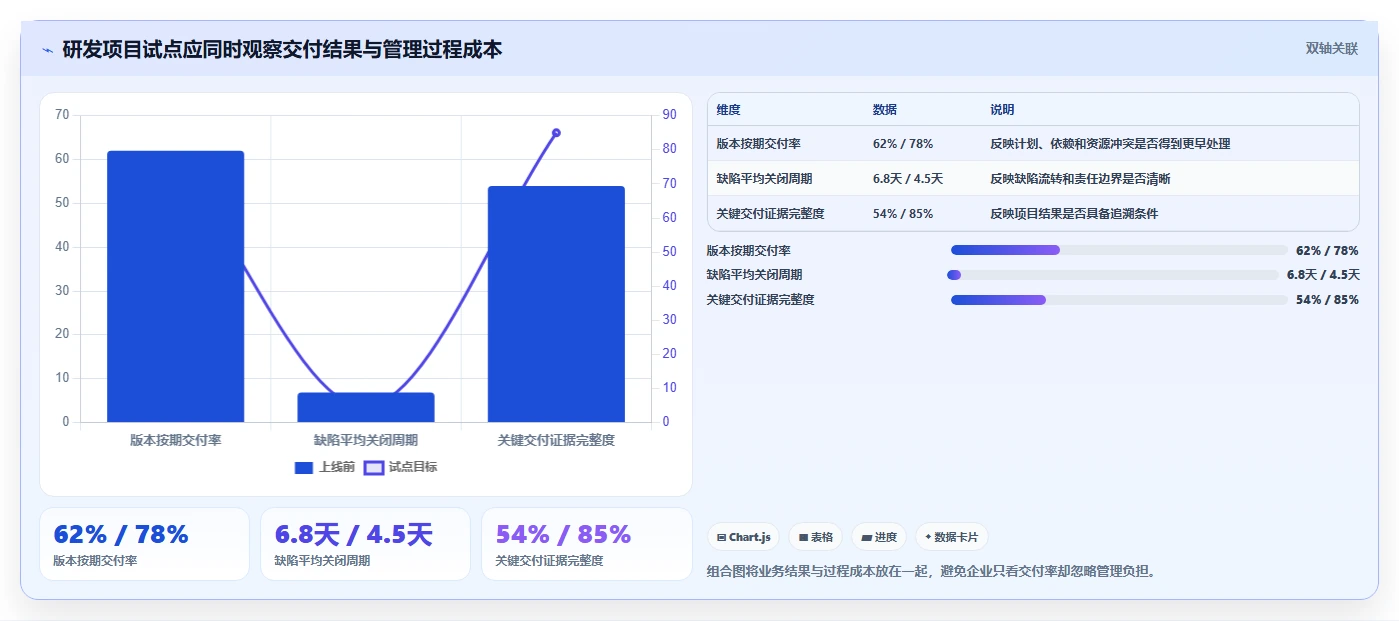
Task: Click the 关键交付证据完整度 label in the progress list
Action: point(760,300)
